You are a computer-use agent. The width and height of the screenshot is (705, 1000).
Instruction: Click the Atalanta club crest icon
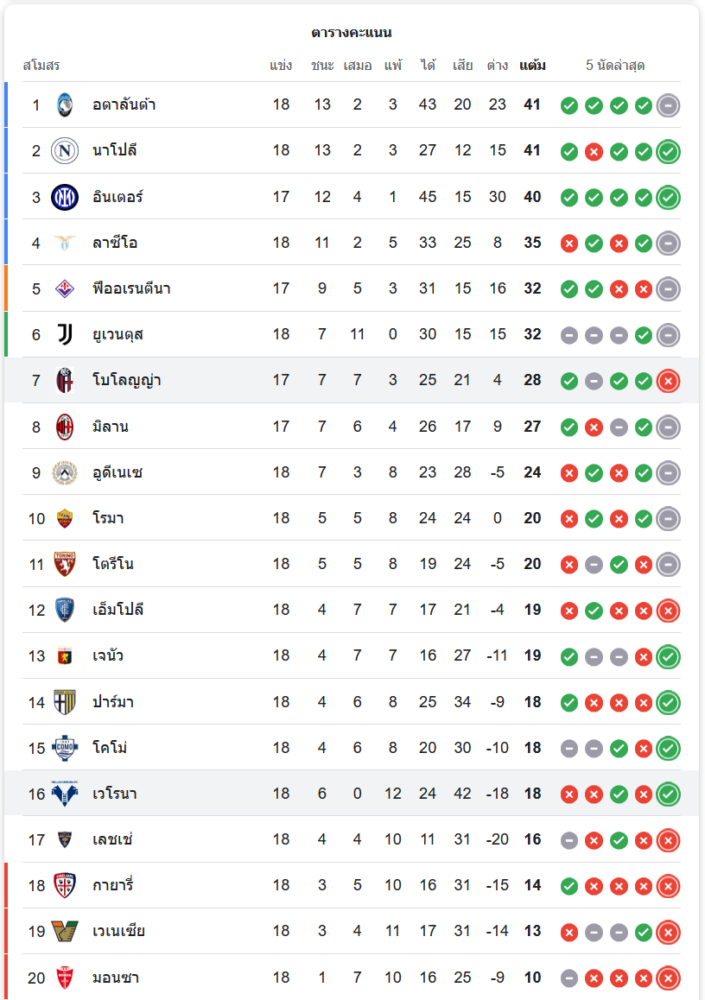click(65, 105)
